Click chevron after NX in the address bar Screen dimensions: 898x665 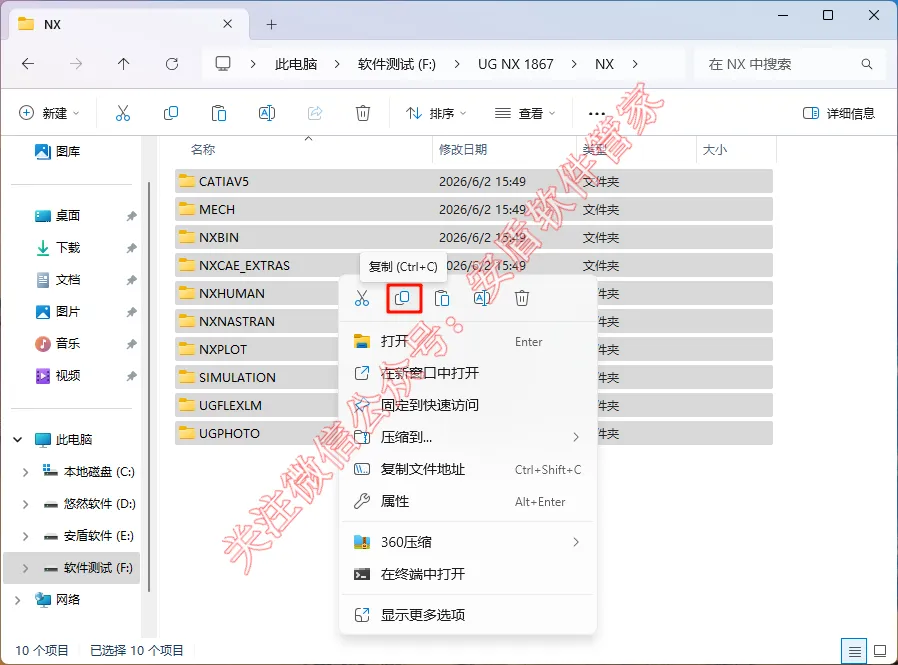(635, 64)
